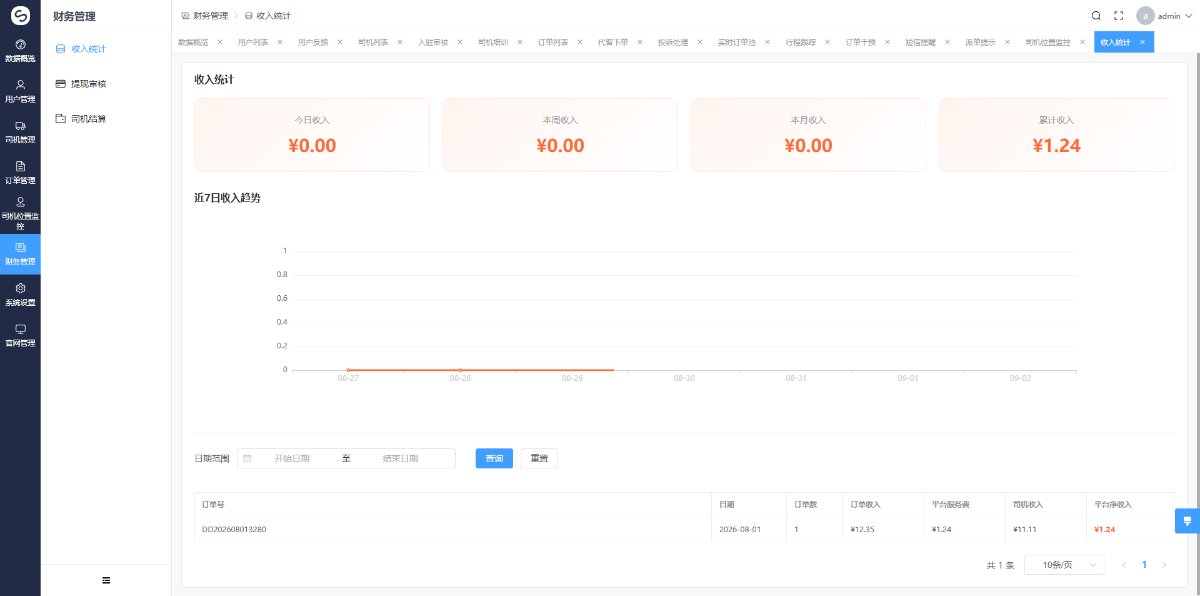
Task: Go to pagination page 1
Action: (1144, 565)
